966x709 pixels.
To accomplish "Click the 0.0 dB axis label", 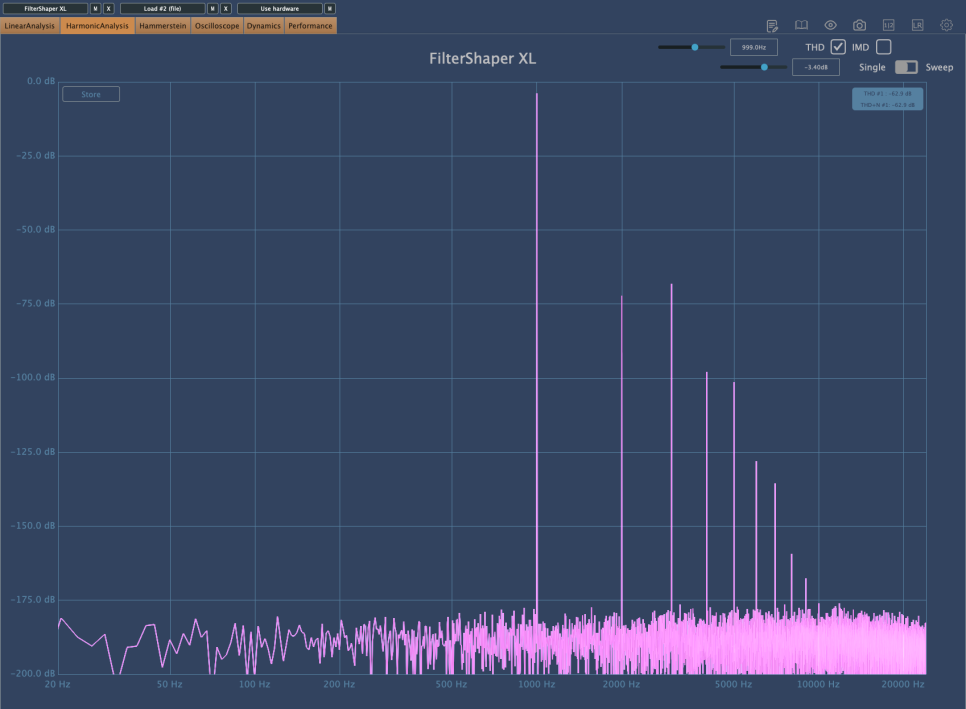I will [41, 81].
